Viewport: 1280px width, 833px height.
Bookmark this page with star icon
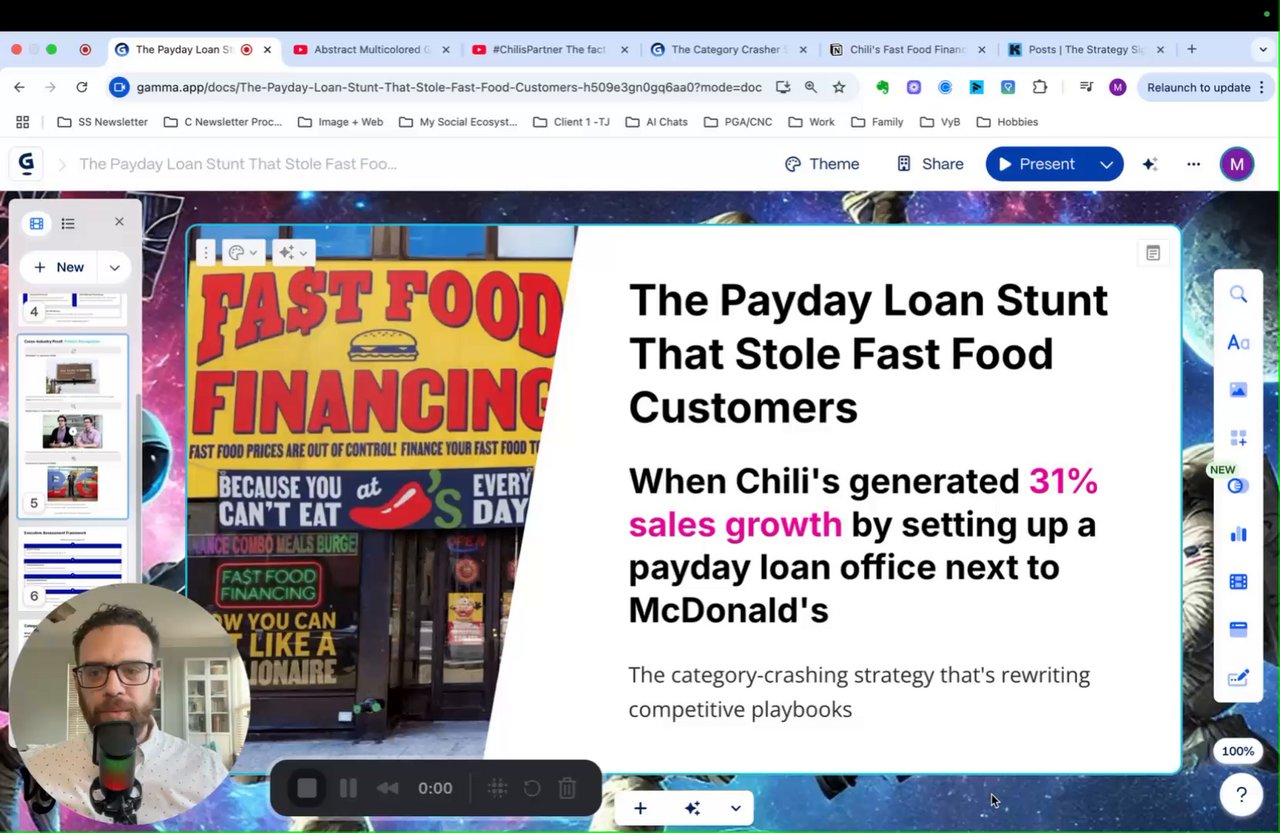pyautogui.click(x=839, y=87)
